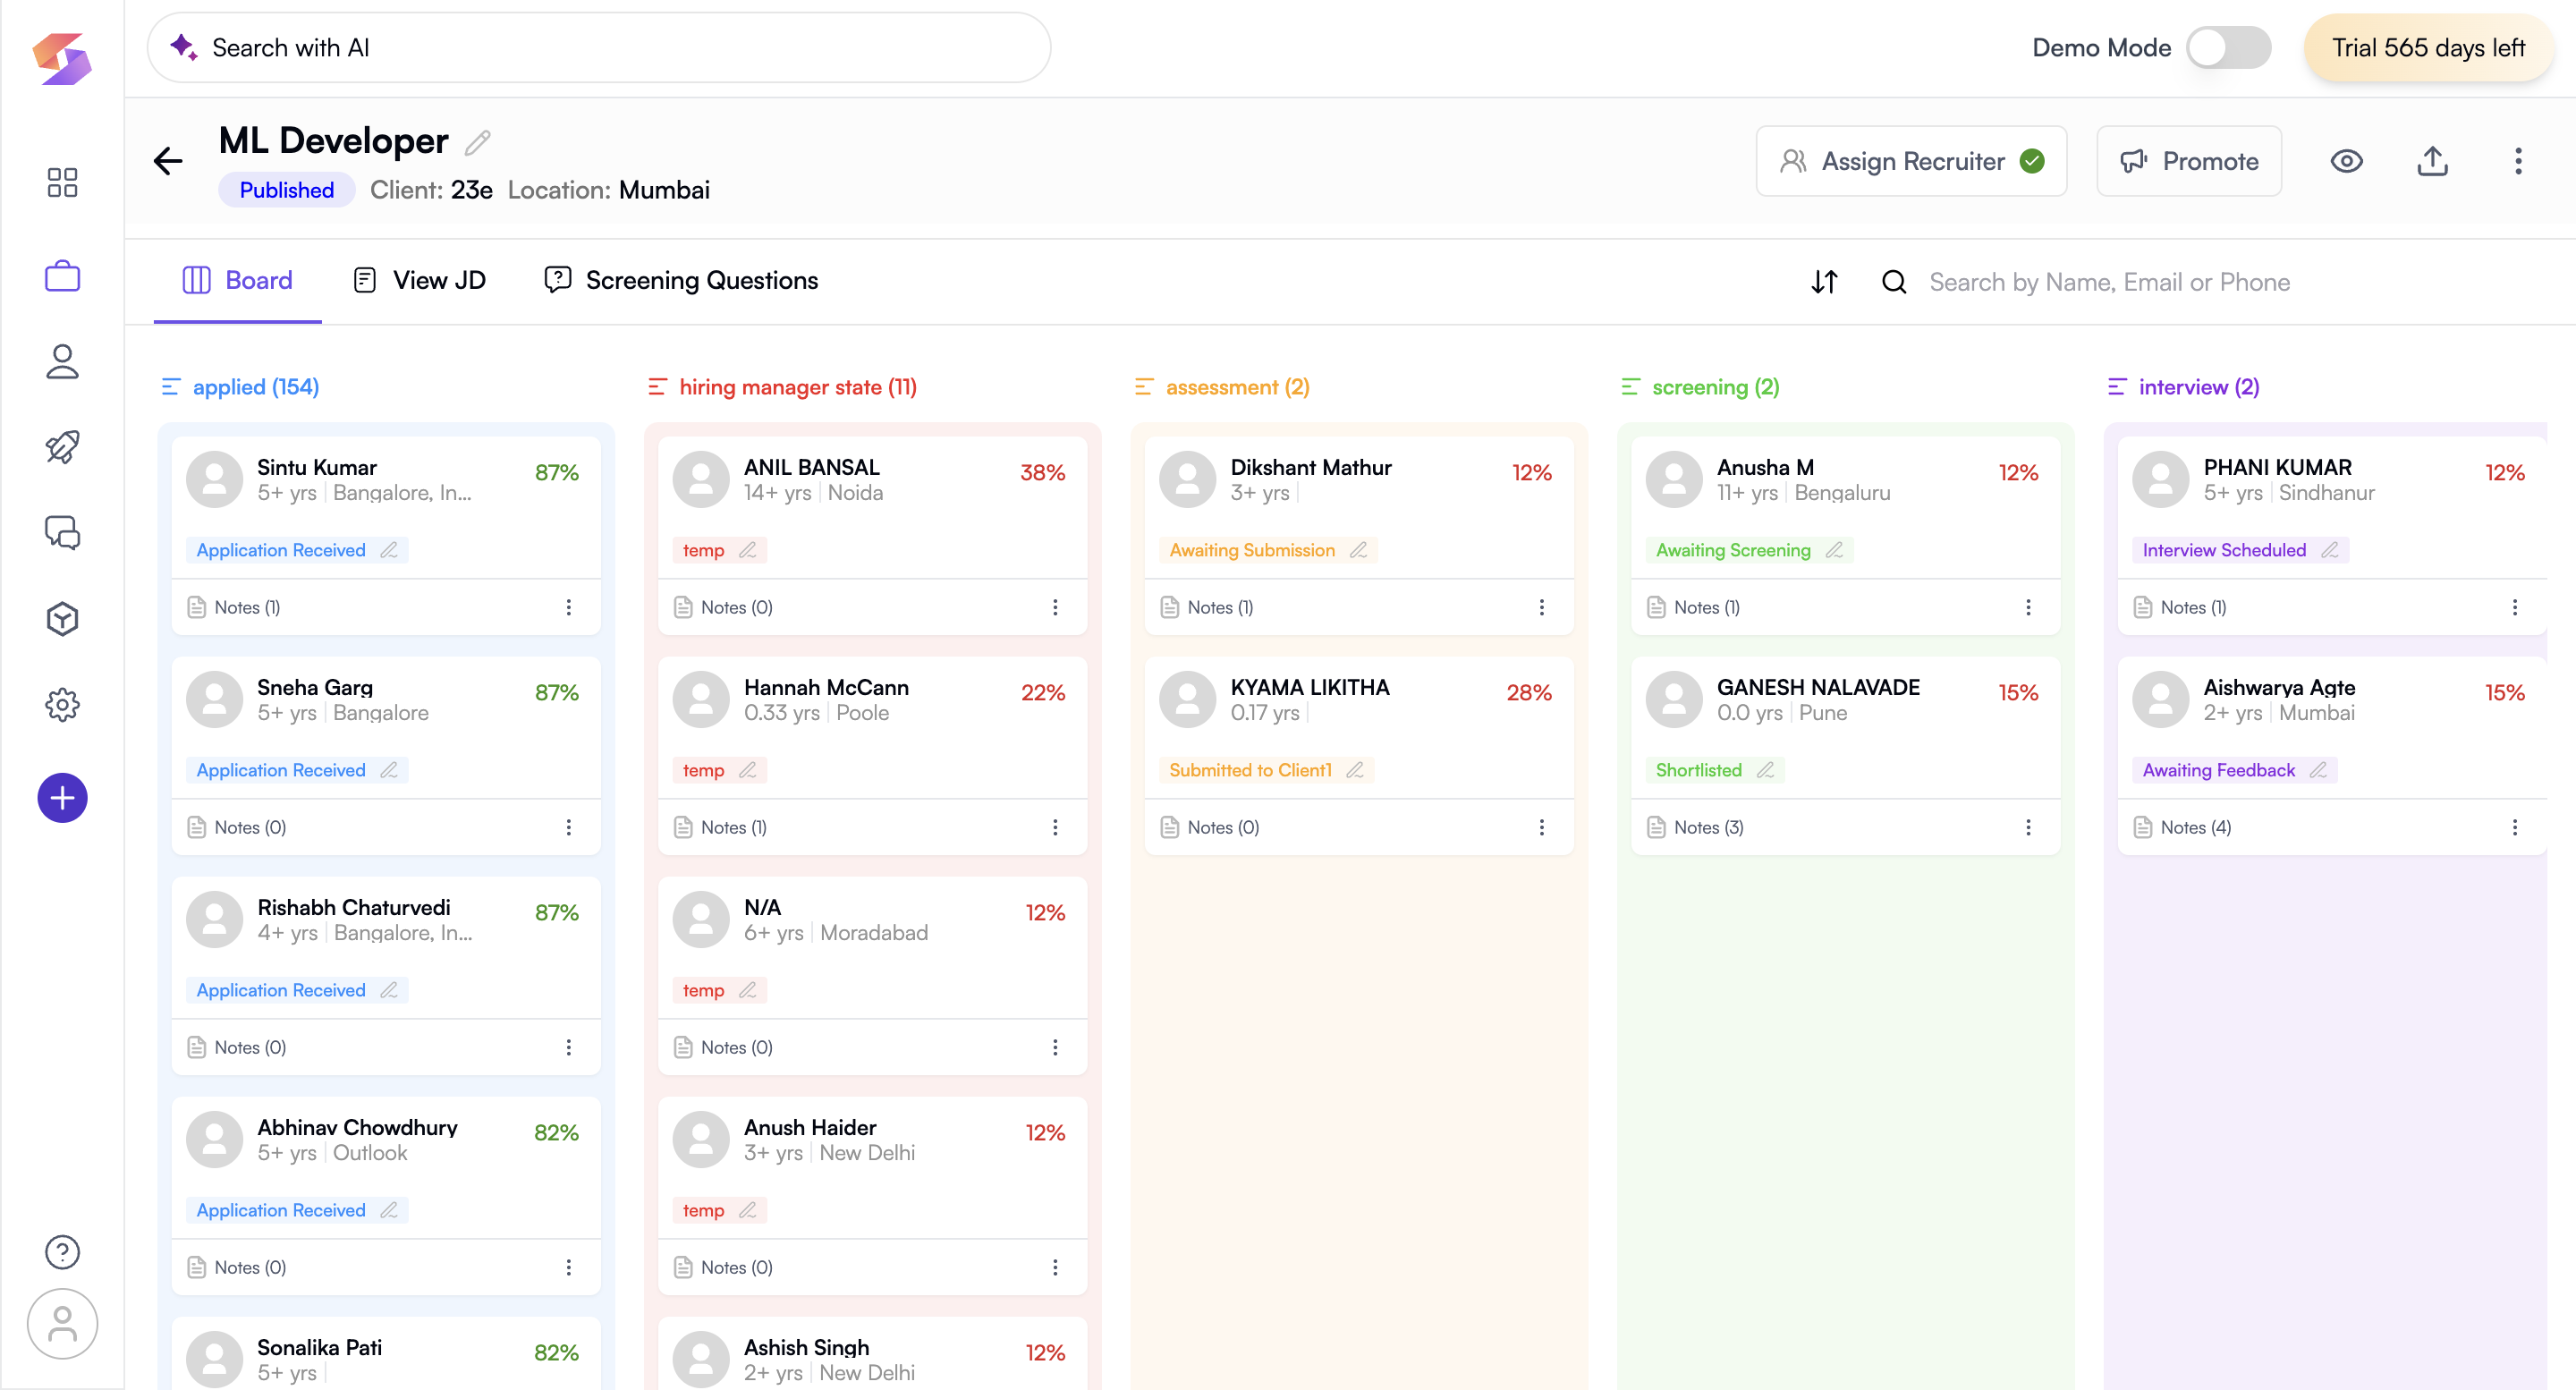This screenshot has width=2576, height=1390.
Task: Edit Sintu Kumar's Application Received status
Action: 389,550
